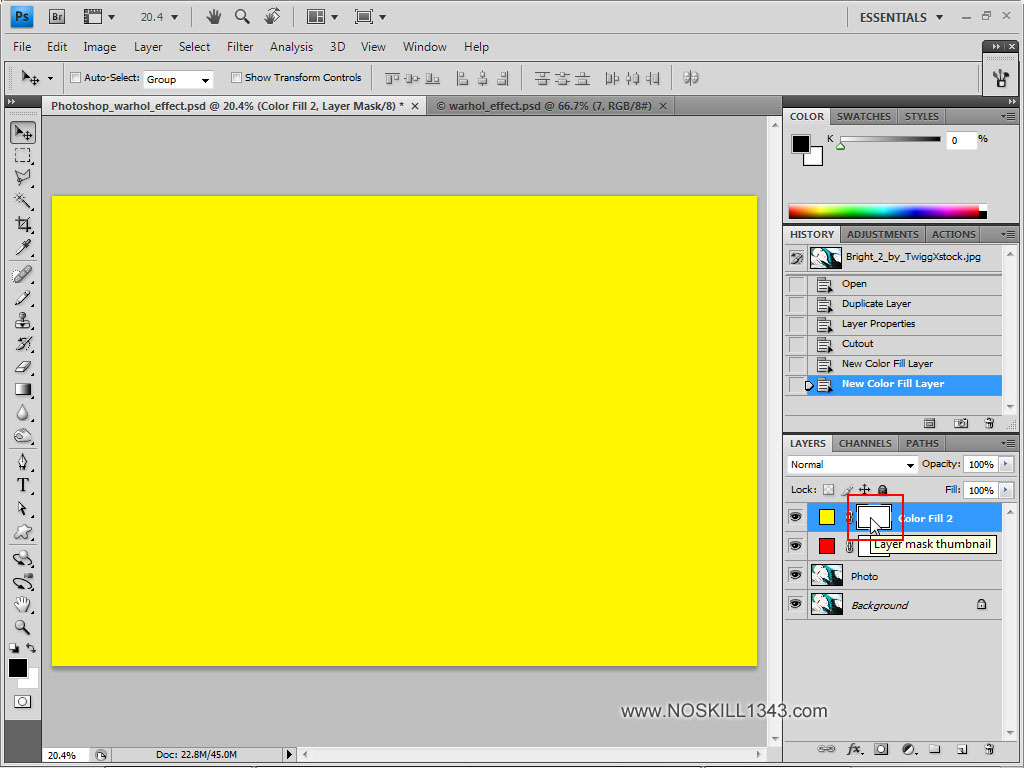The height and width of the screenshot is (768, 1024).
Task: Select the Path Selection tool
Action: [23, 508]
